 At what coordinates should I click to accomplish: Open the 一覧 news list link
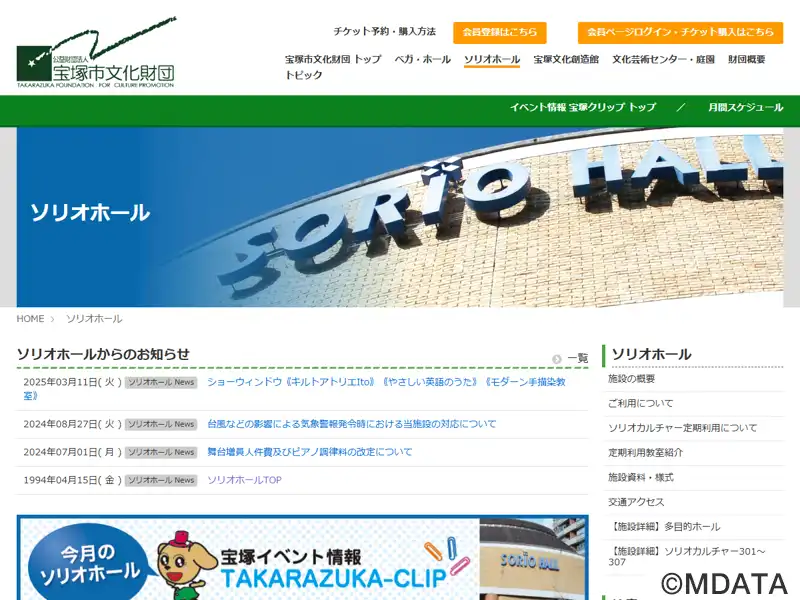click(578, 359)
